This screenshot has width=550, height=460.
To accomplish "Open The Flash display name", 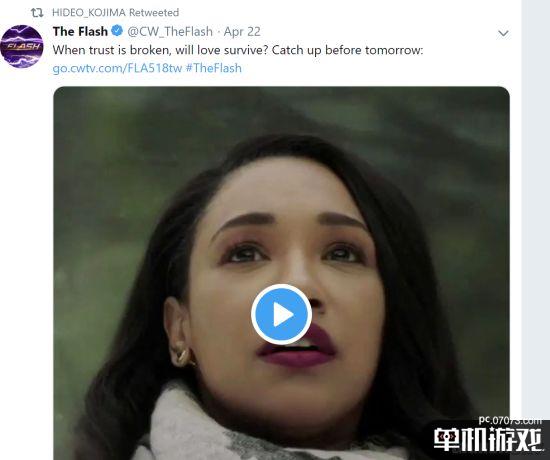I will click(x=80, y=31).
